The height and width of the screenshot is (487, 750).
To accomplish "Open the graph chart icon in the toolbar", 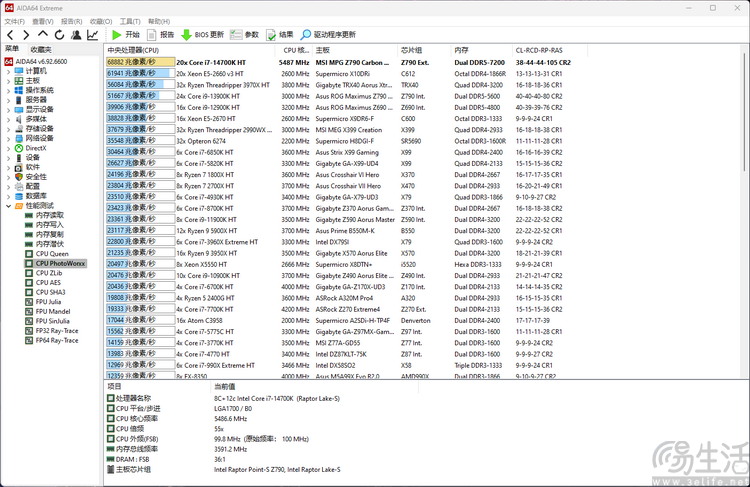I will tap(92, 34).
